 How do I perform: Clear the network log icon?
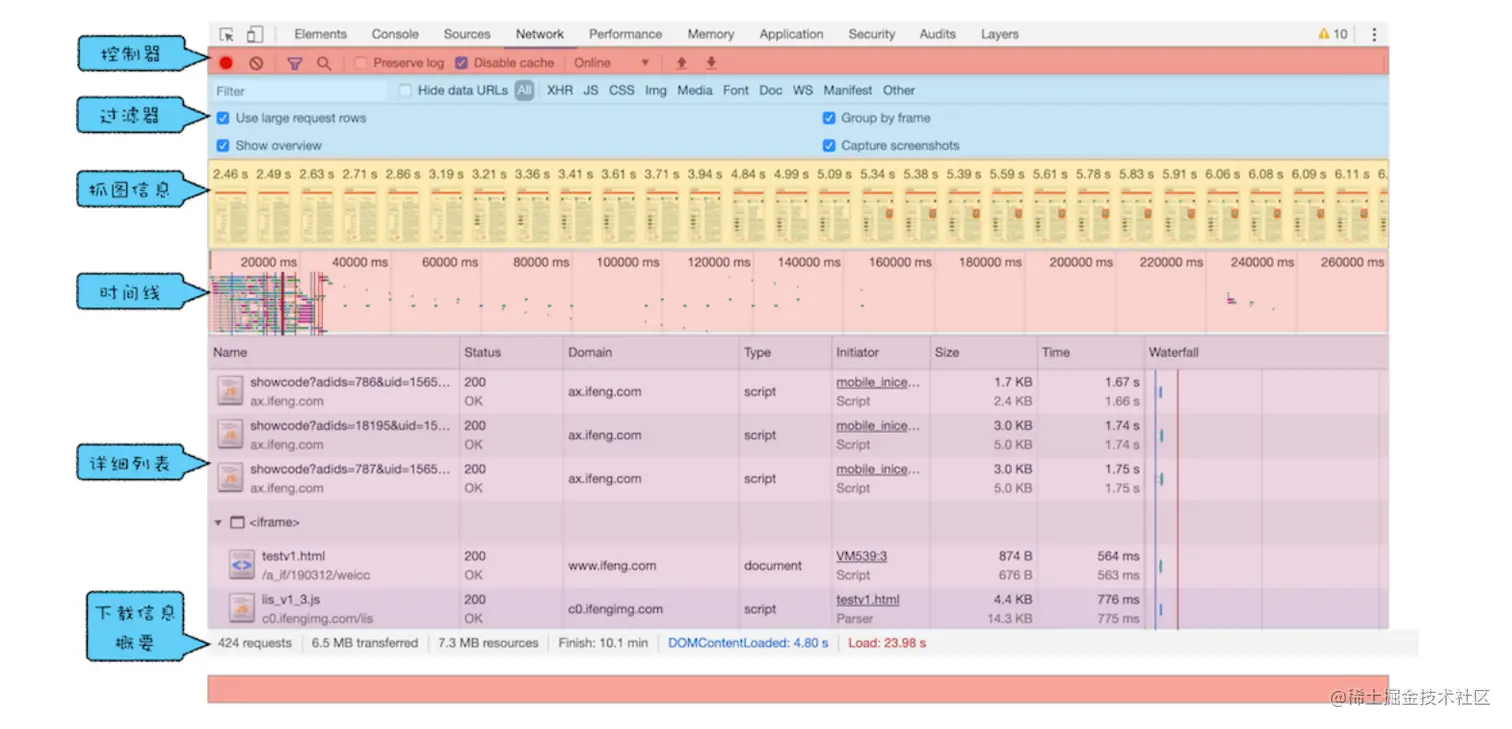click(256, 63)
